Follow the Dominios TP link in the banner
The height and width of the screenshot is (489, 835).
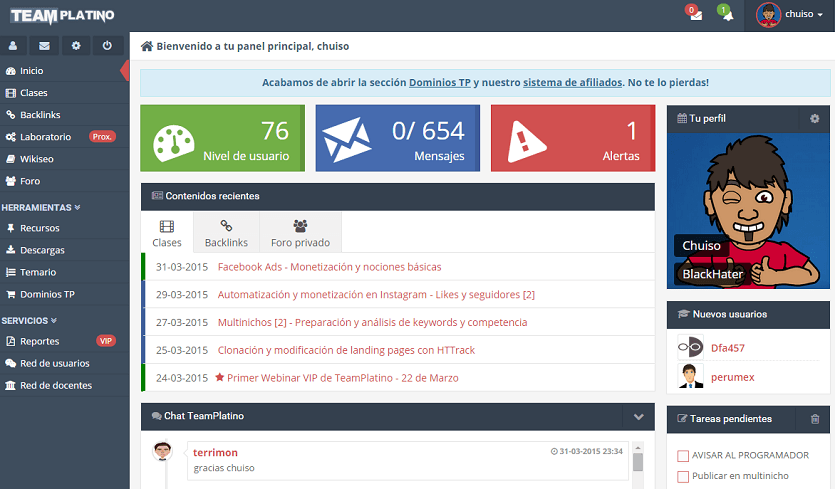point(440,83)
